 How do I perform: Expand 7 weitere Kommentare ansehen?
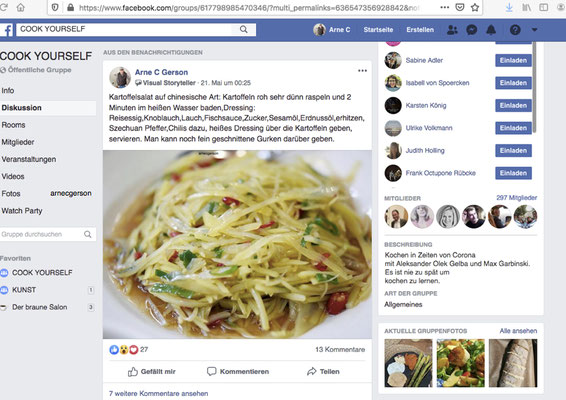pos(158,394)
